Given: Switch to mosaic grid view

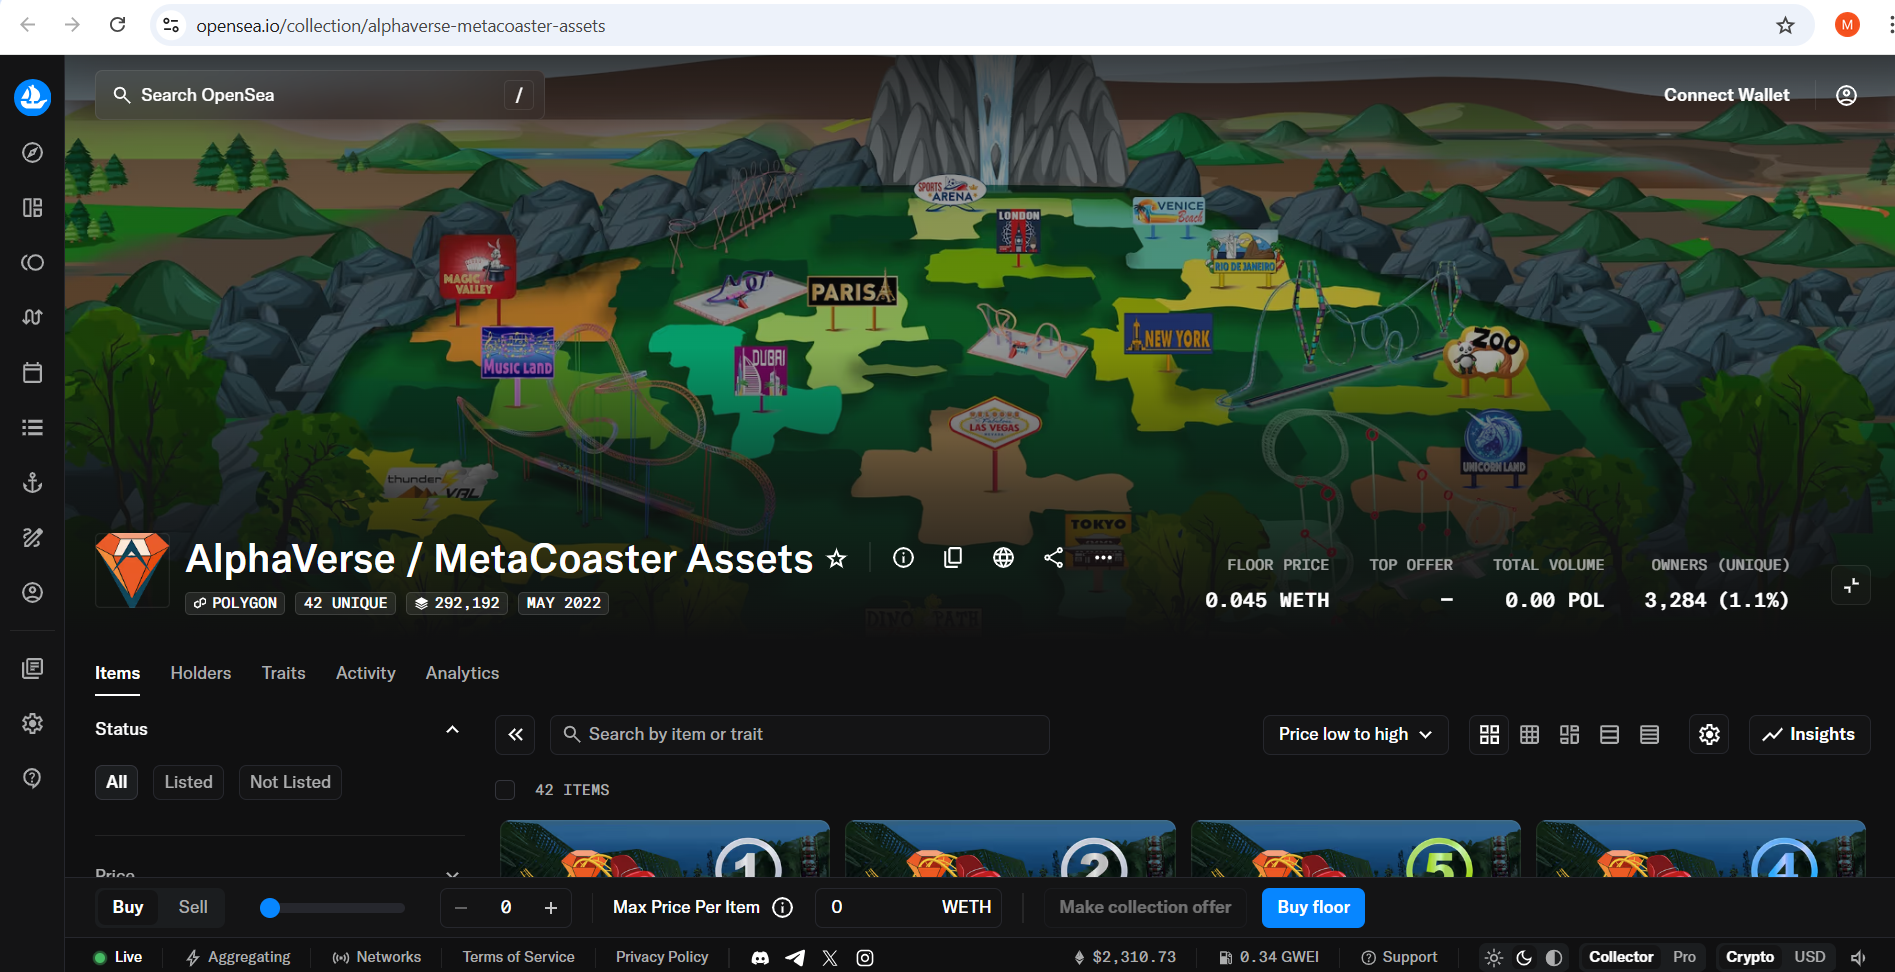Looking at the screenshot, I should coord(1569,735).
